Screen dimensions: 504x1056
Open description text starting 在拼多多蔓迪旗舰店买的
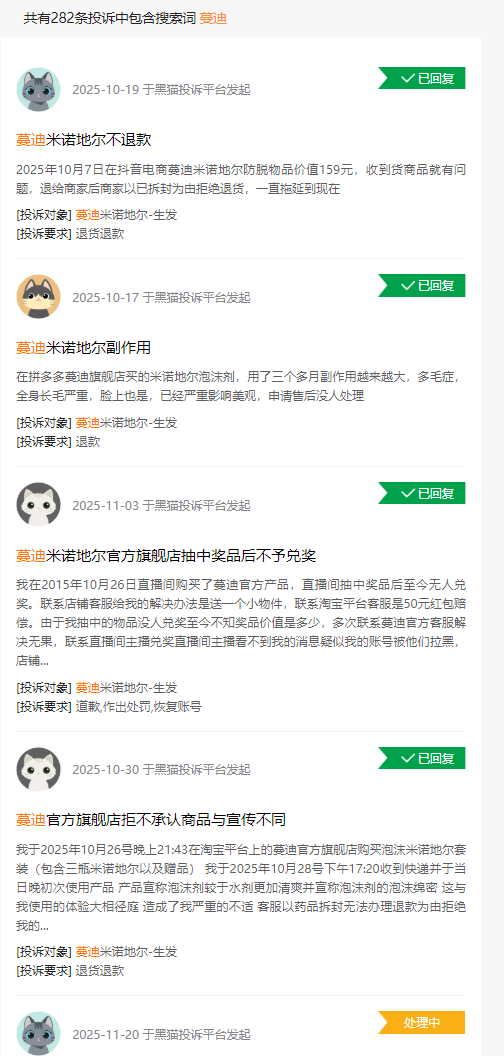pos(241,386)
